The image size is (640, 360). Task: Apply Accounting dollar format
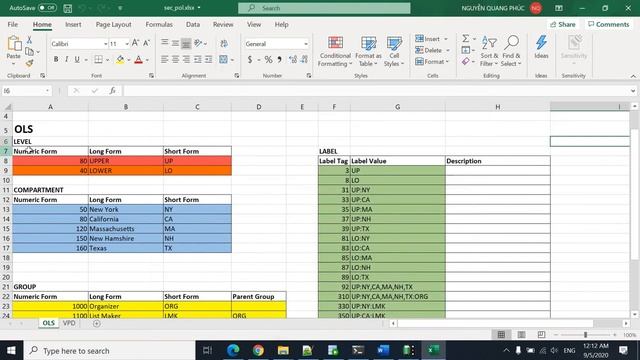(x=249, y=60)
